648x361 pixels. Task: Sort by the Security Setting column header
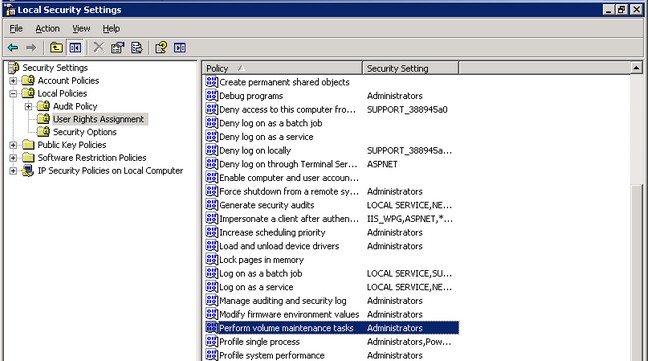pyautogui.click(x=410, y=68)
